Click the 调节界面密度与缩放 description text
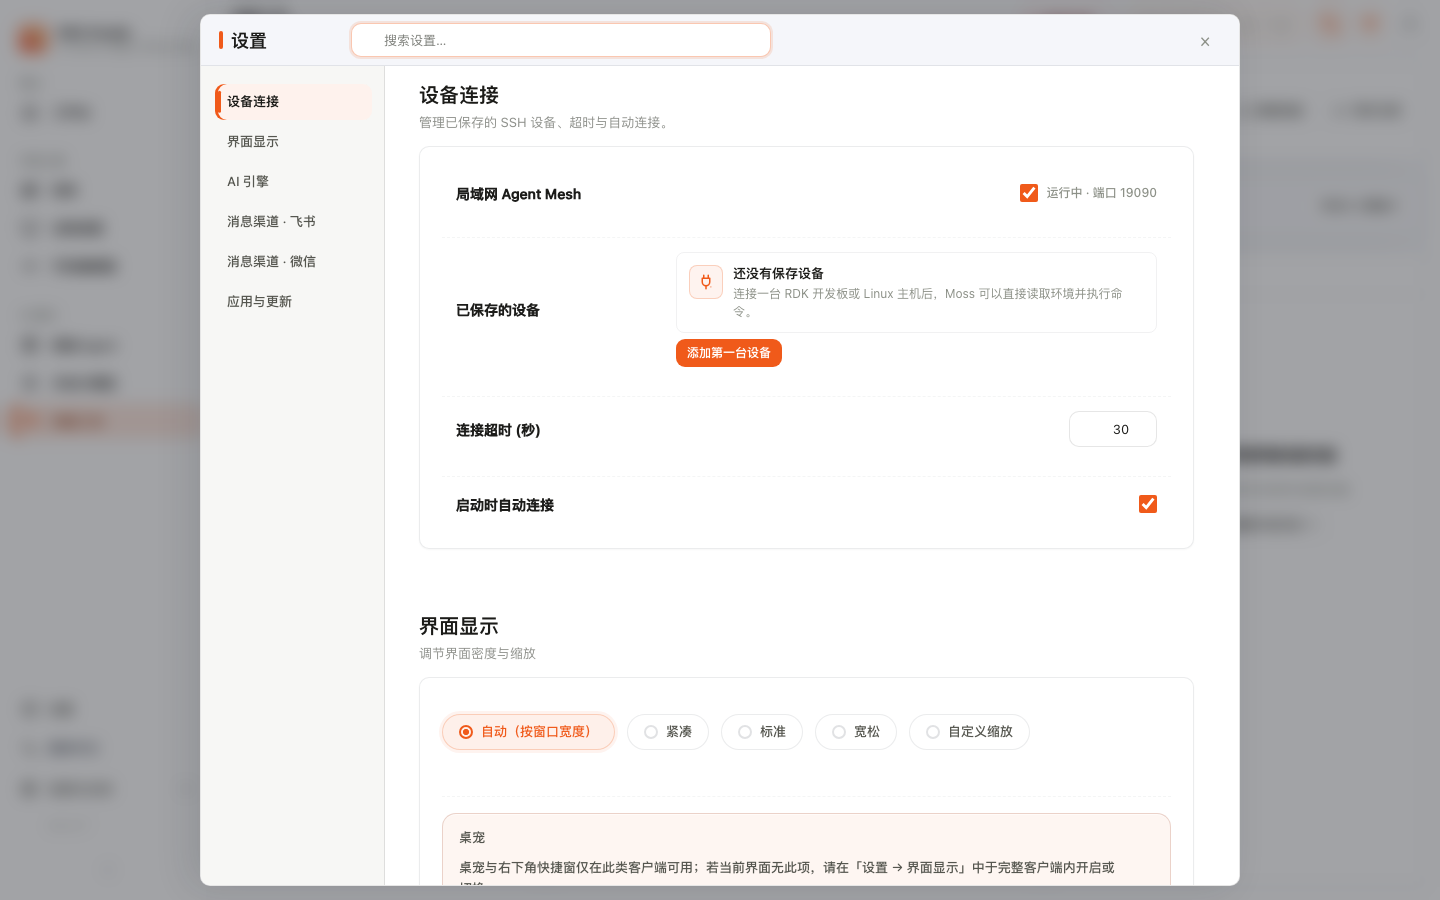 478,653
